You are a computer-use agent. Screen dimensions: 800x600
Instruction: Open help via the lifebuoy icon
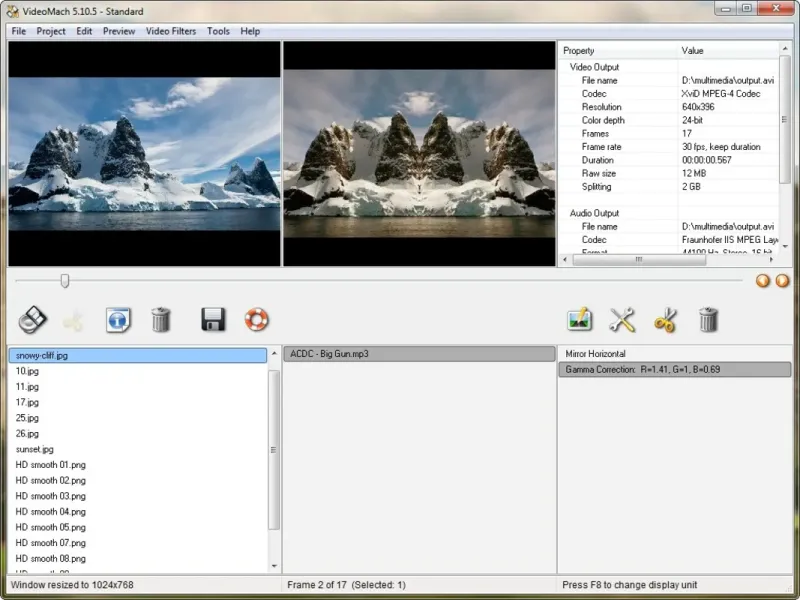(x=257, y=320)
